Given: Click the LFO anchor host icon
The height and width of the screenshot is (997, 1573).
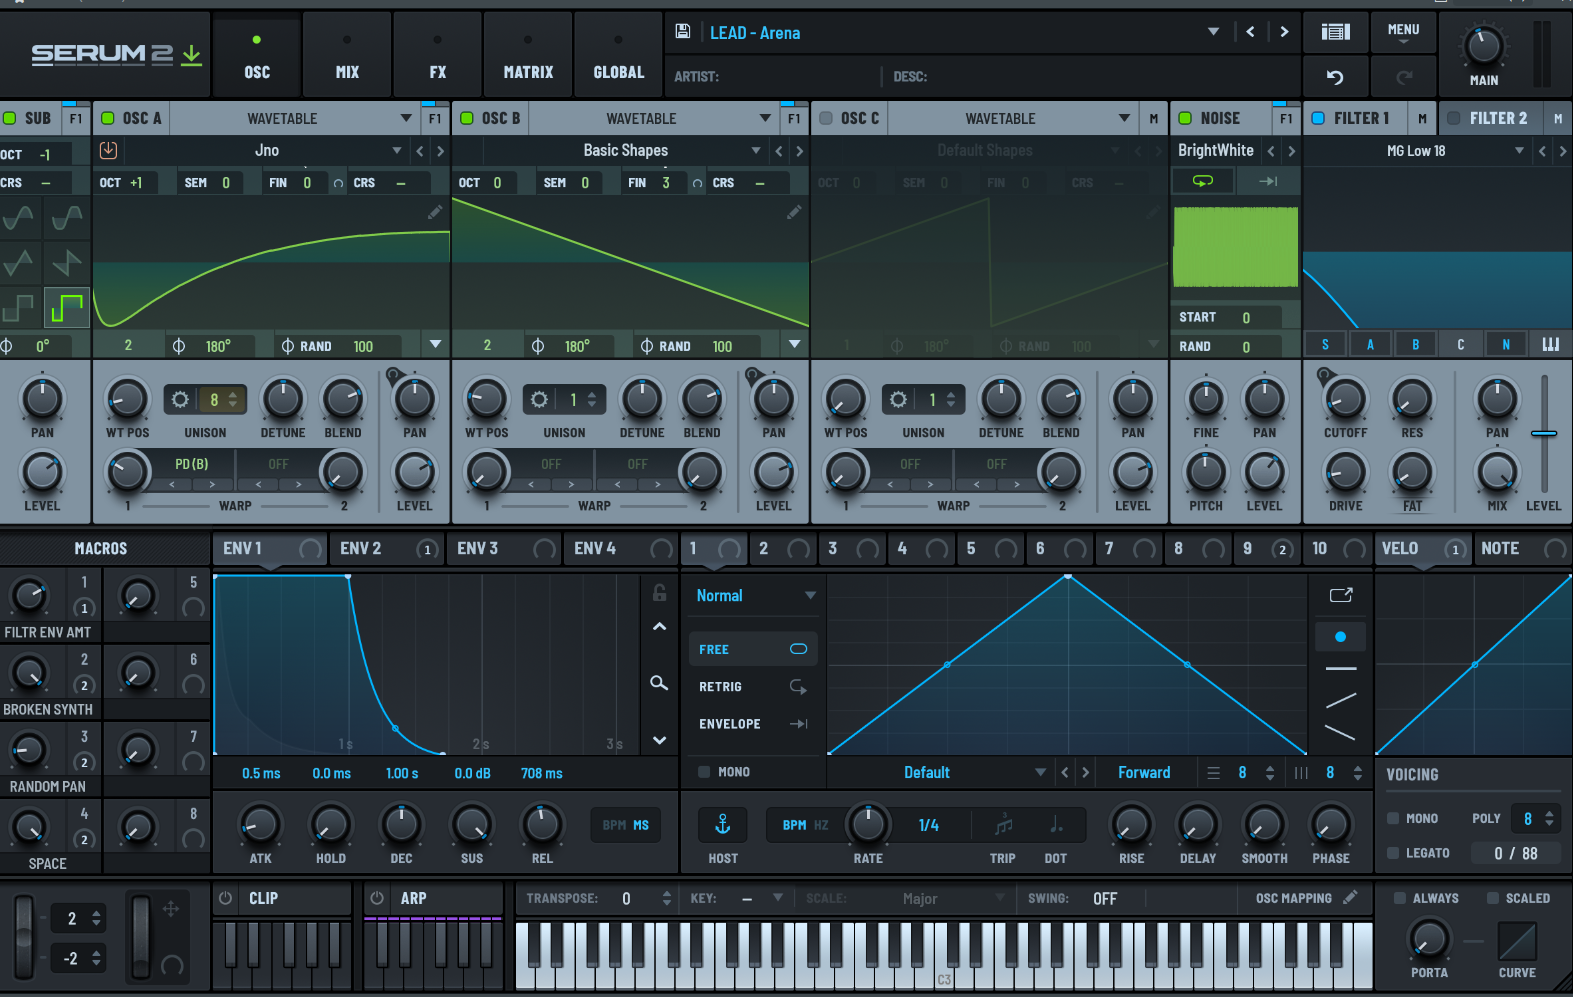Looking at the screenshot, I should coord(723,825).
